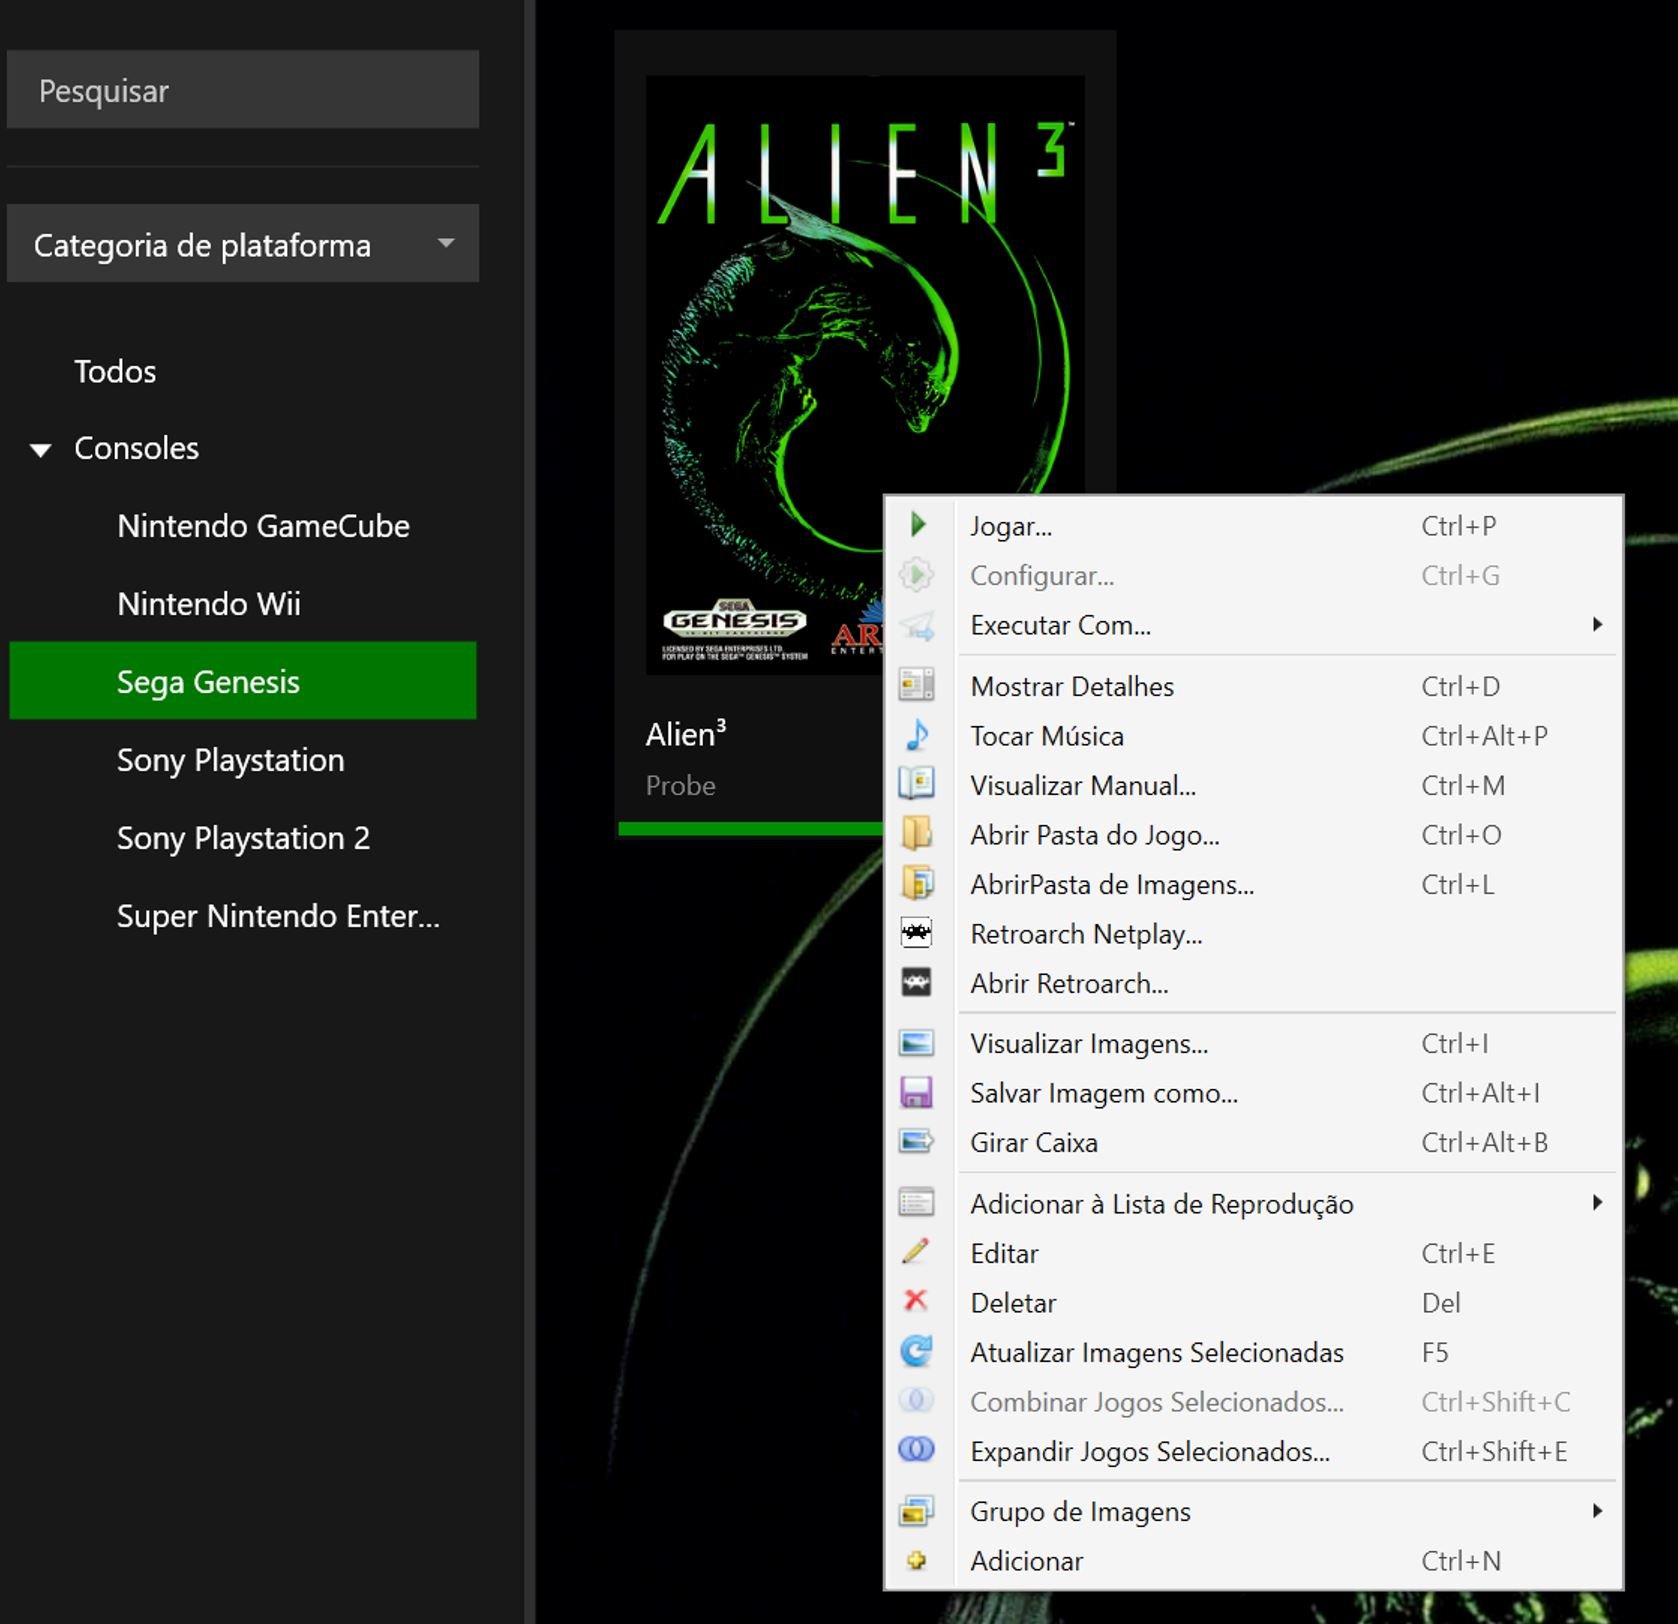Select Salvar Imagem como... item
This screenshot has width=1678, height=1624.
click(x=1253, y=1093)
